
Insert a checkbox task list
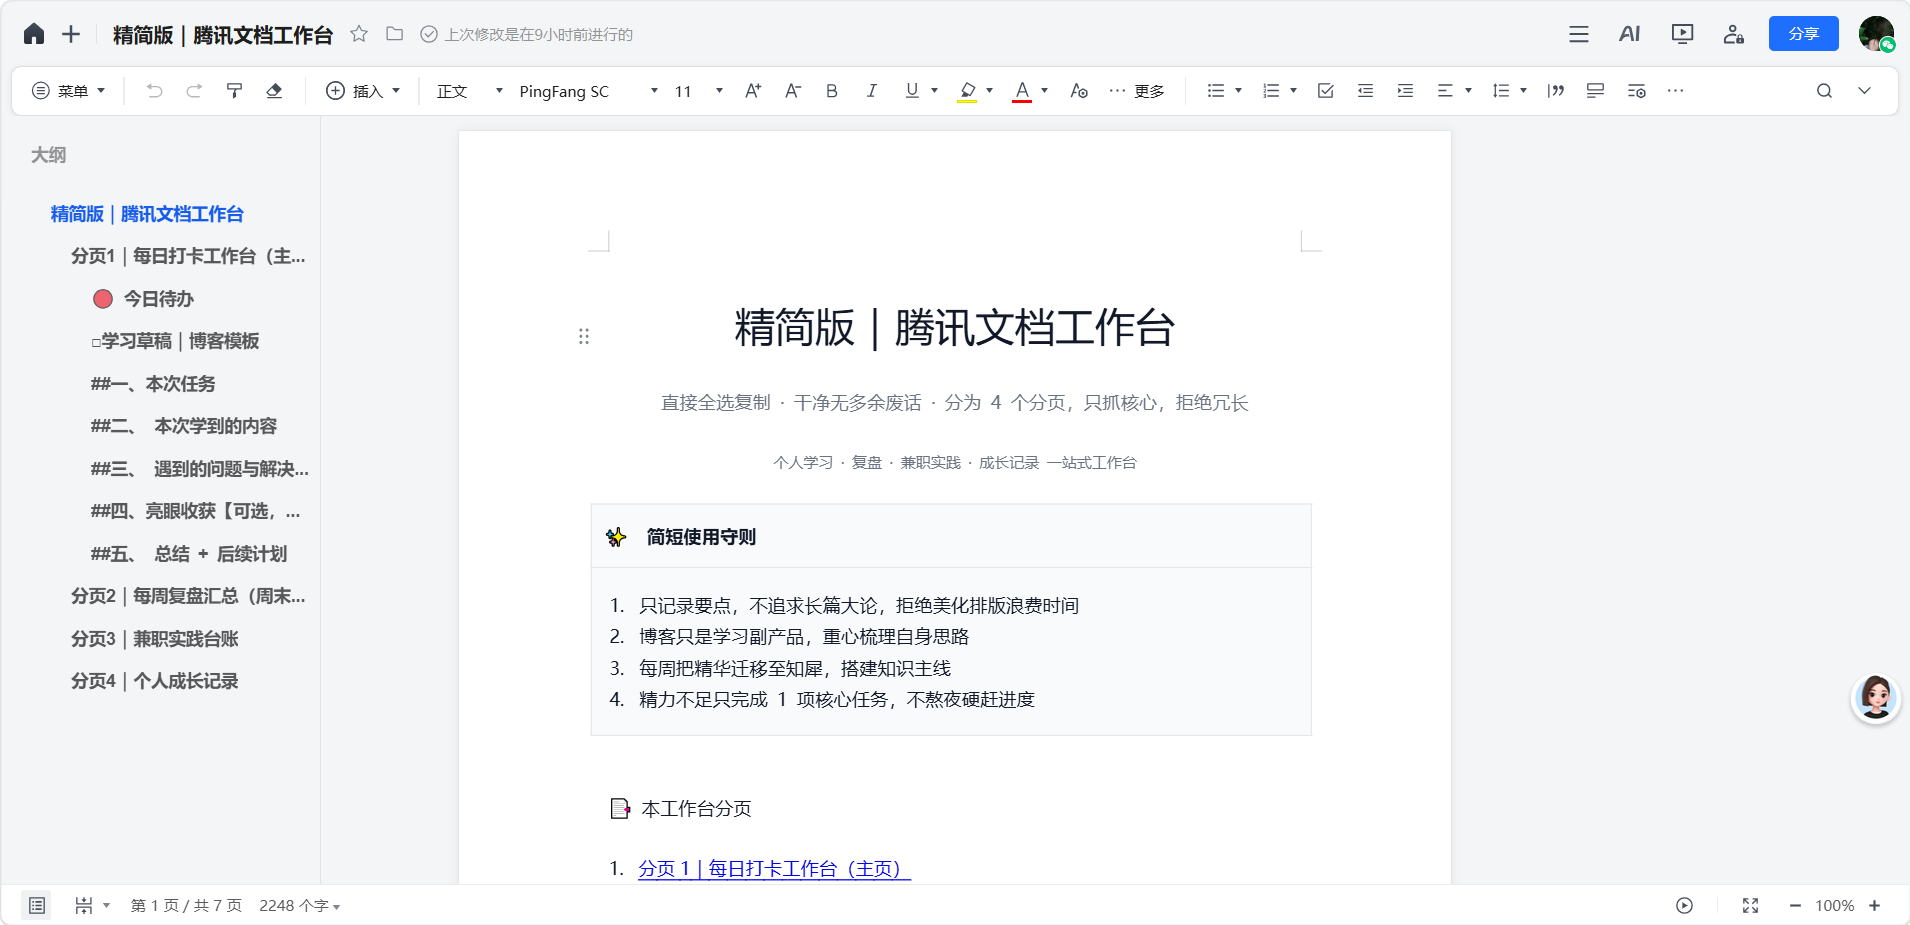[1326, 91]
